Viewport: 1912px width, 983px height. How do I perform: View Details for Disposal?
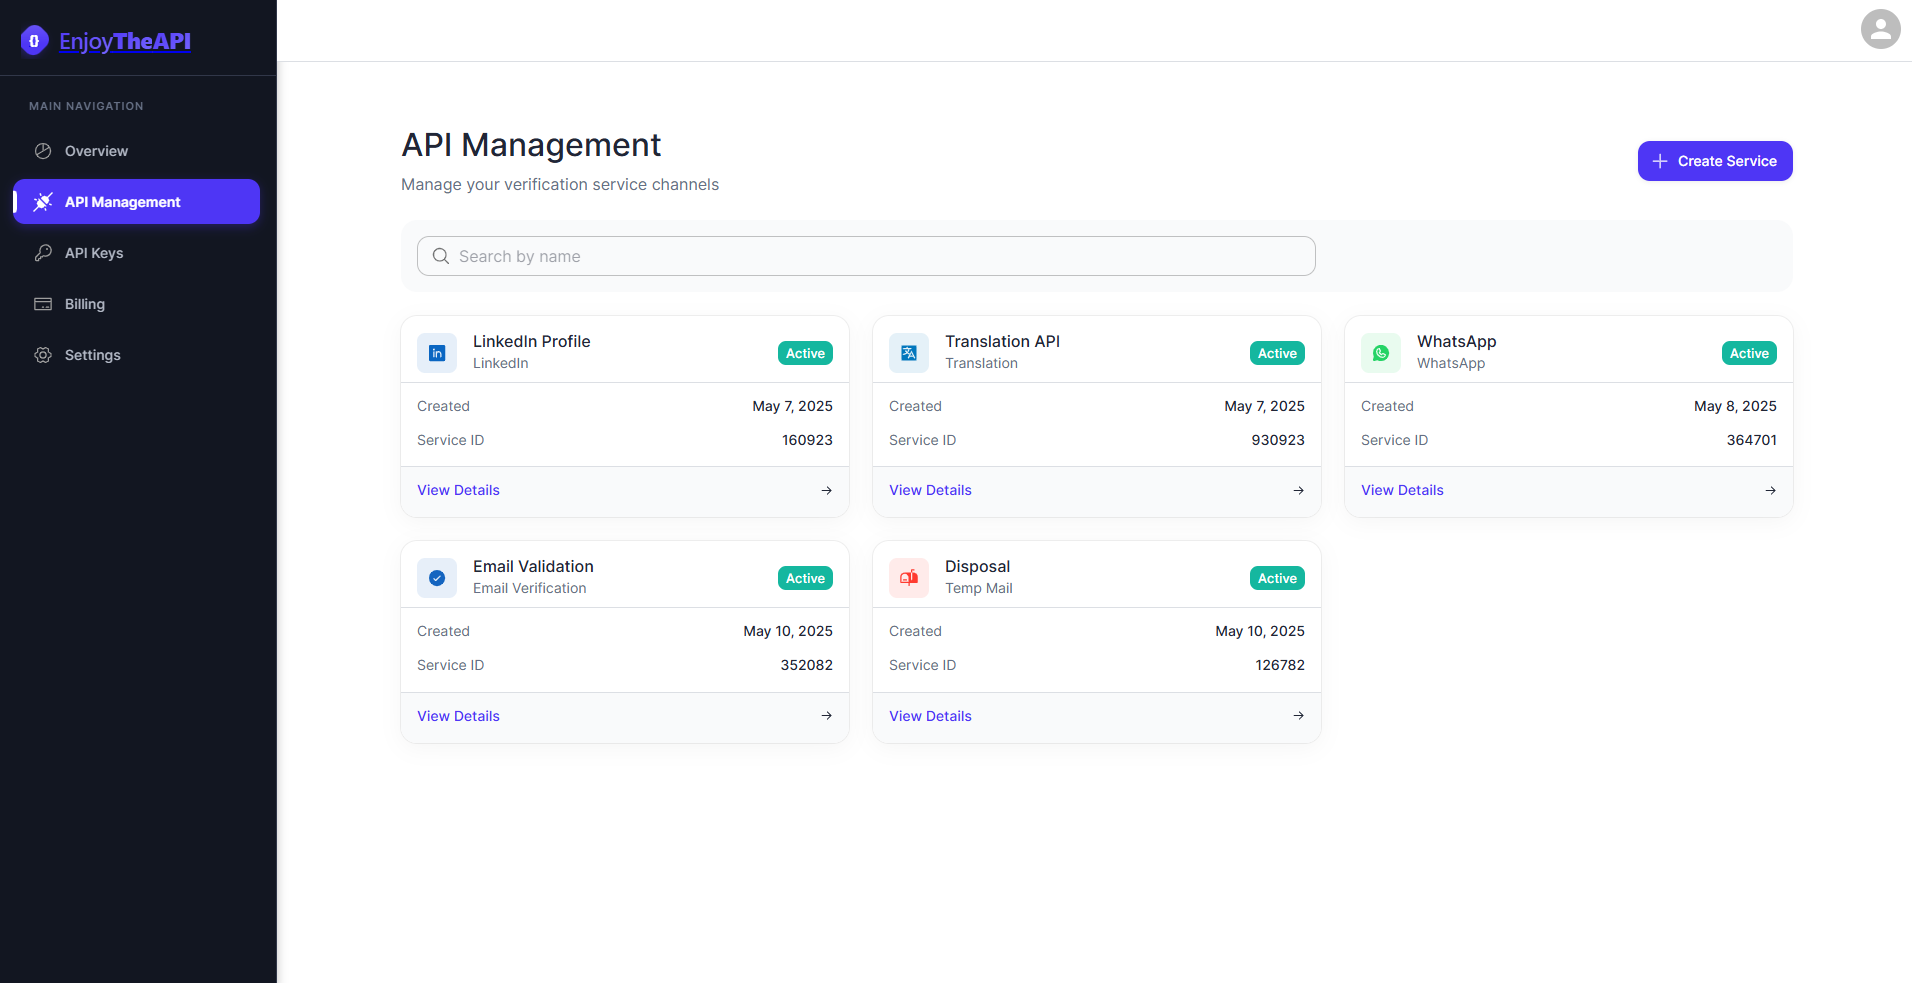pyautogui.click(x=930, y=716)
